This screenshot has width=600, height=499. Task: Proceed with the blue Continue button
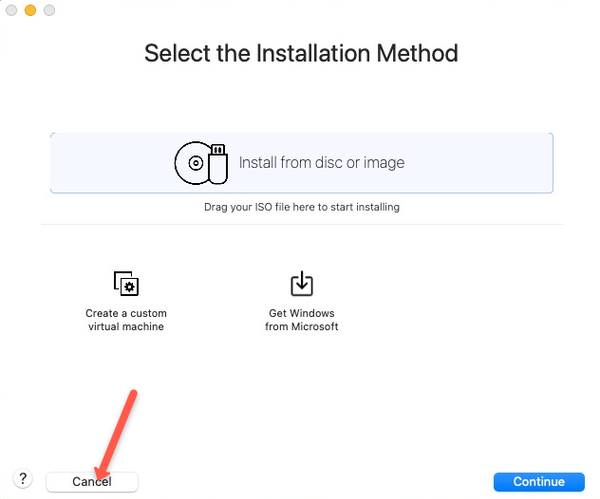(539, 482)
